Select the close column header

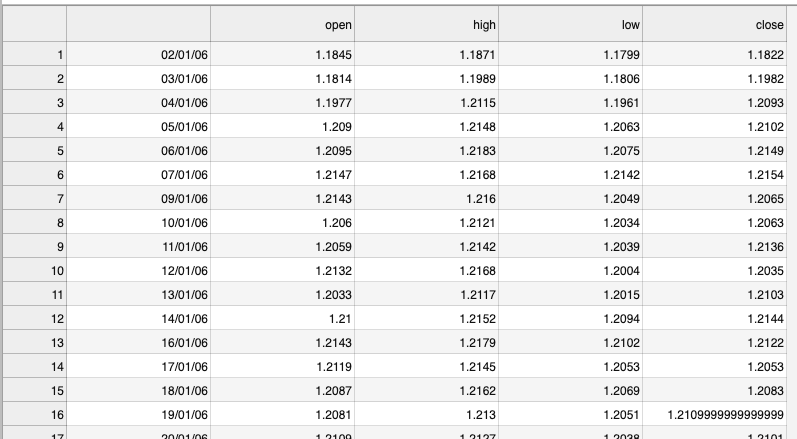715,24
